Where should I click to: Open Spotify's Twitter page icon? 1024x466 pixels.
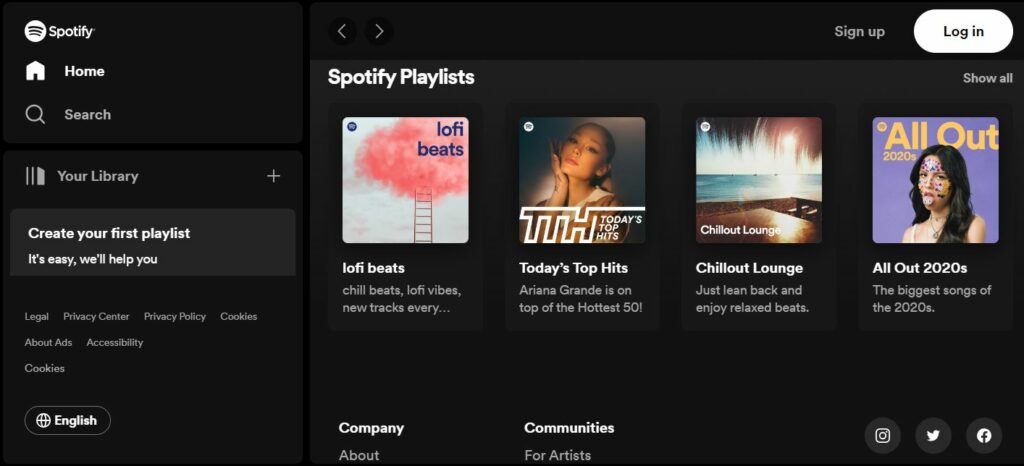point(933,436)
